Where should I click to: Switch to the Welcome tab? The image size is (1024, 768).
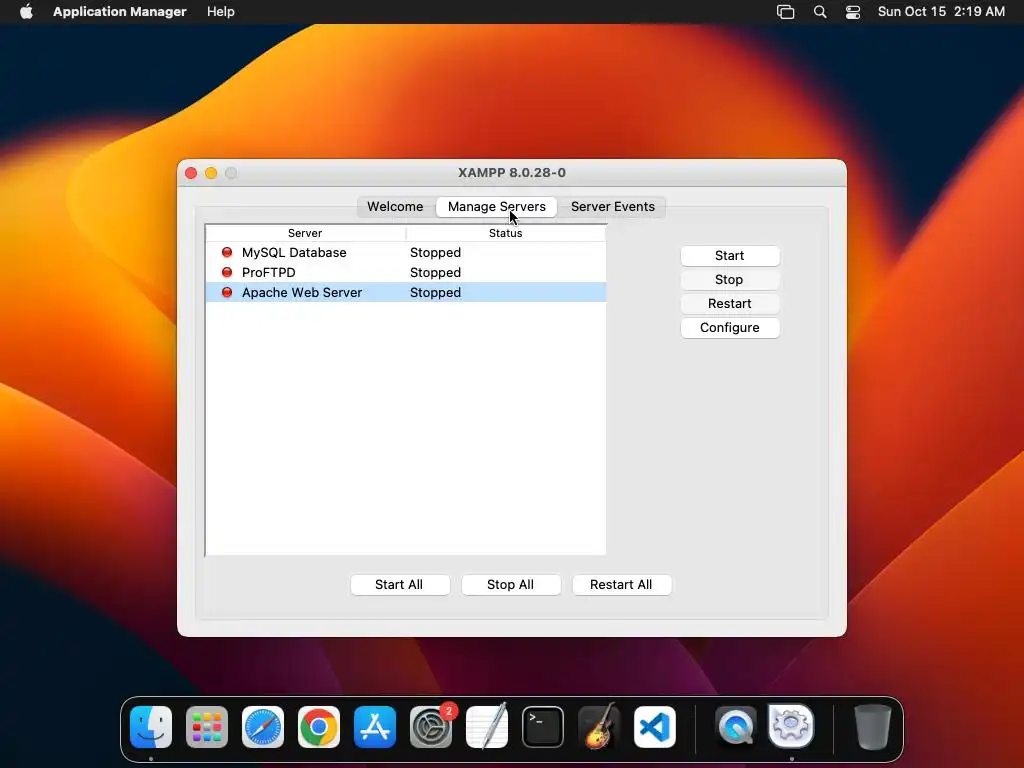coord(395,206)
